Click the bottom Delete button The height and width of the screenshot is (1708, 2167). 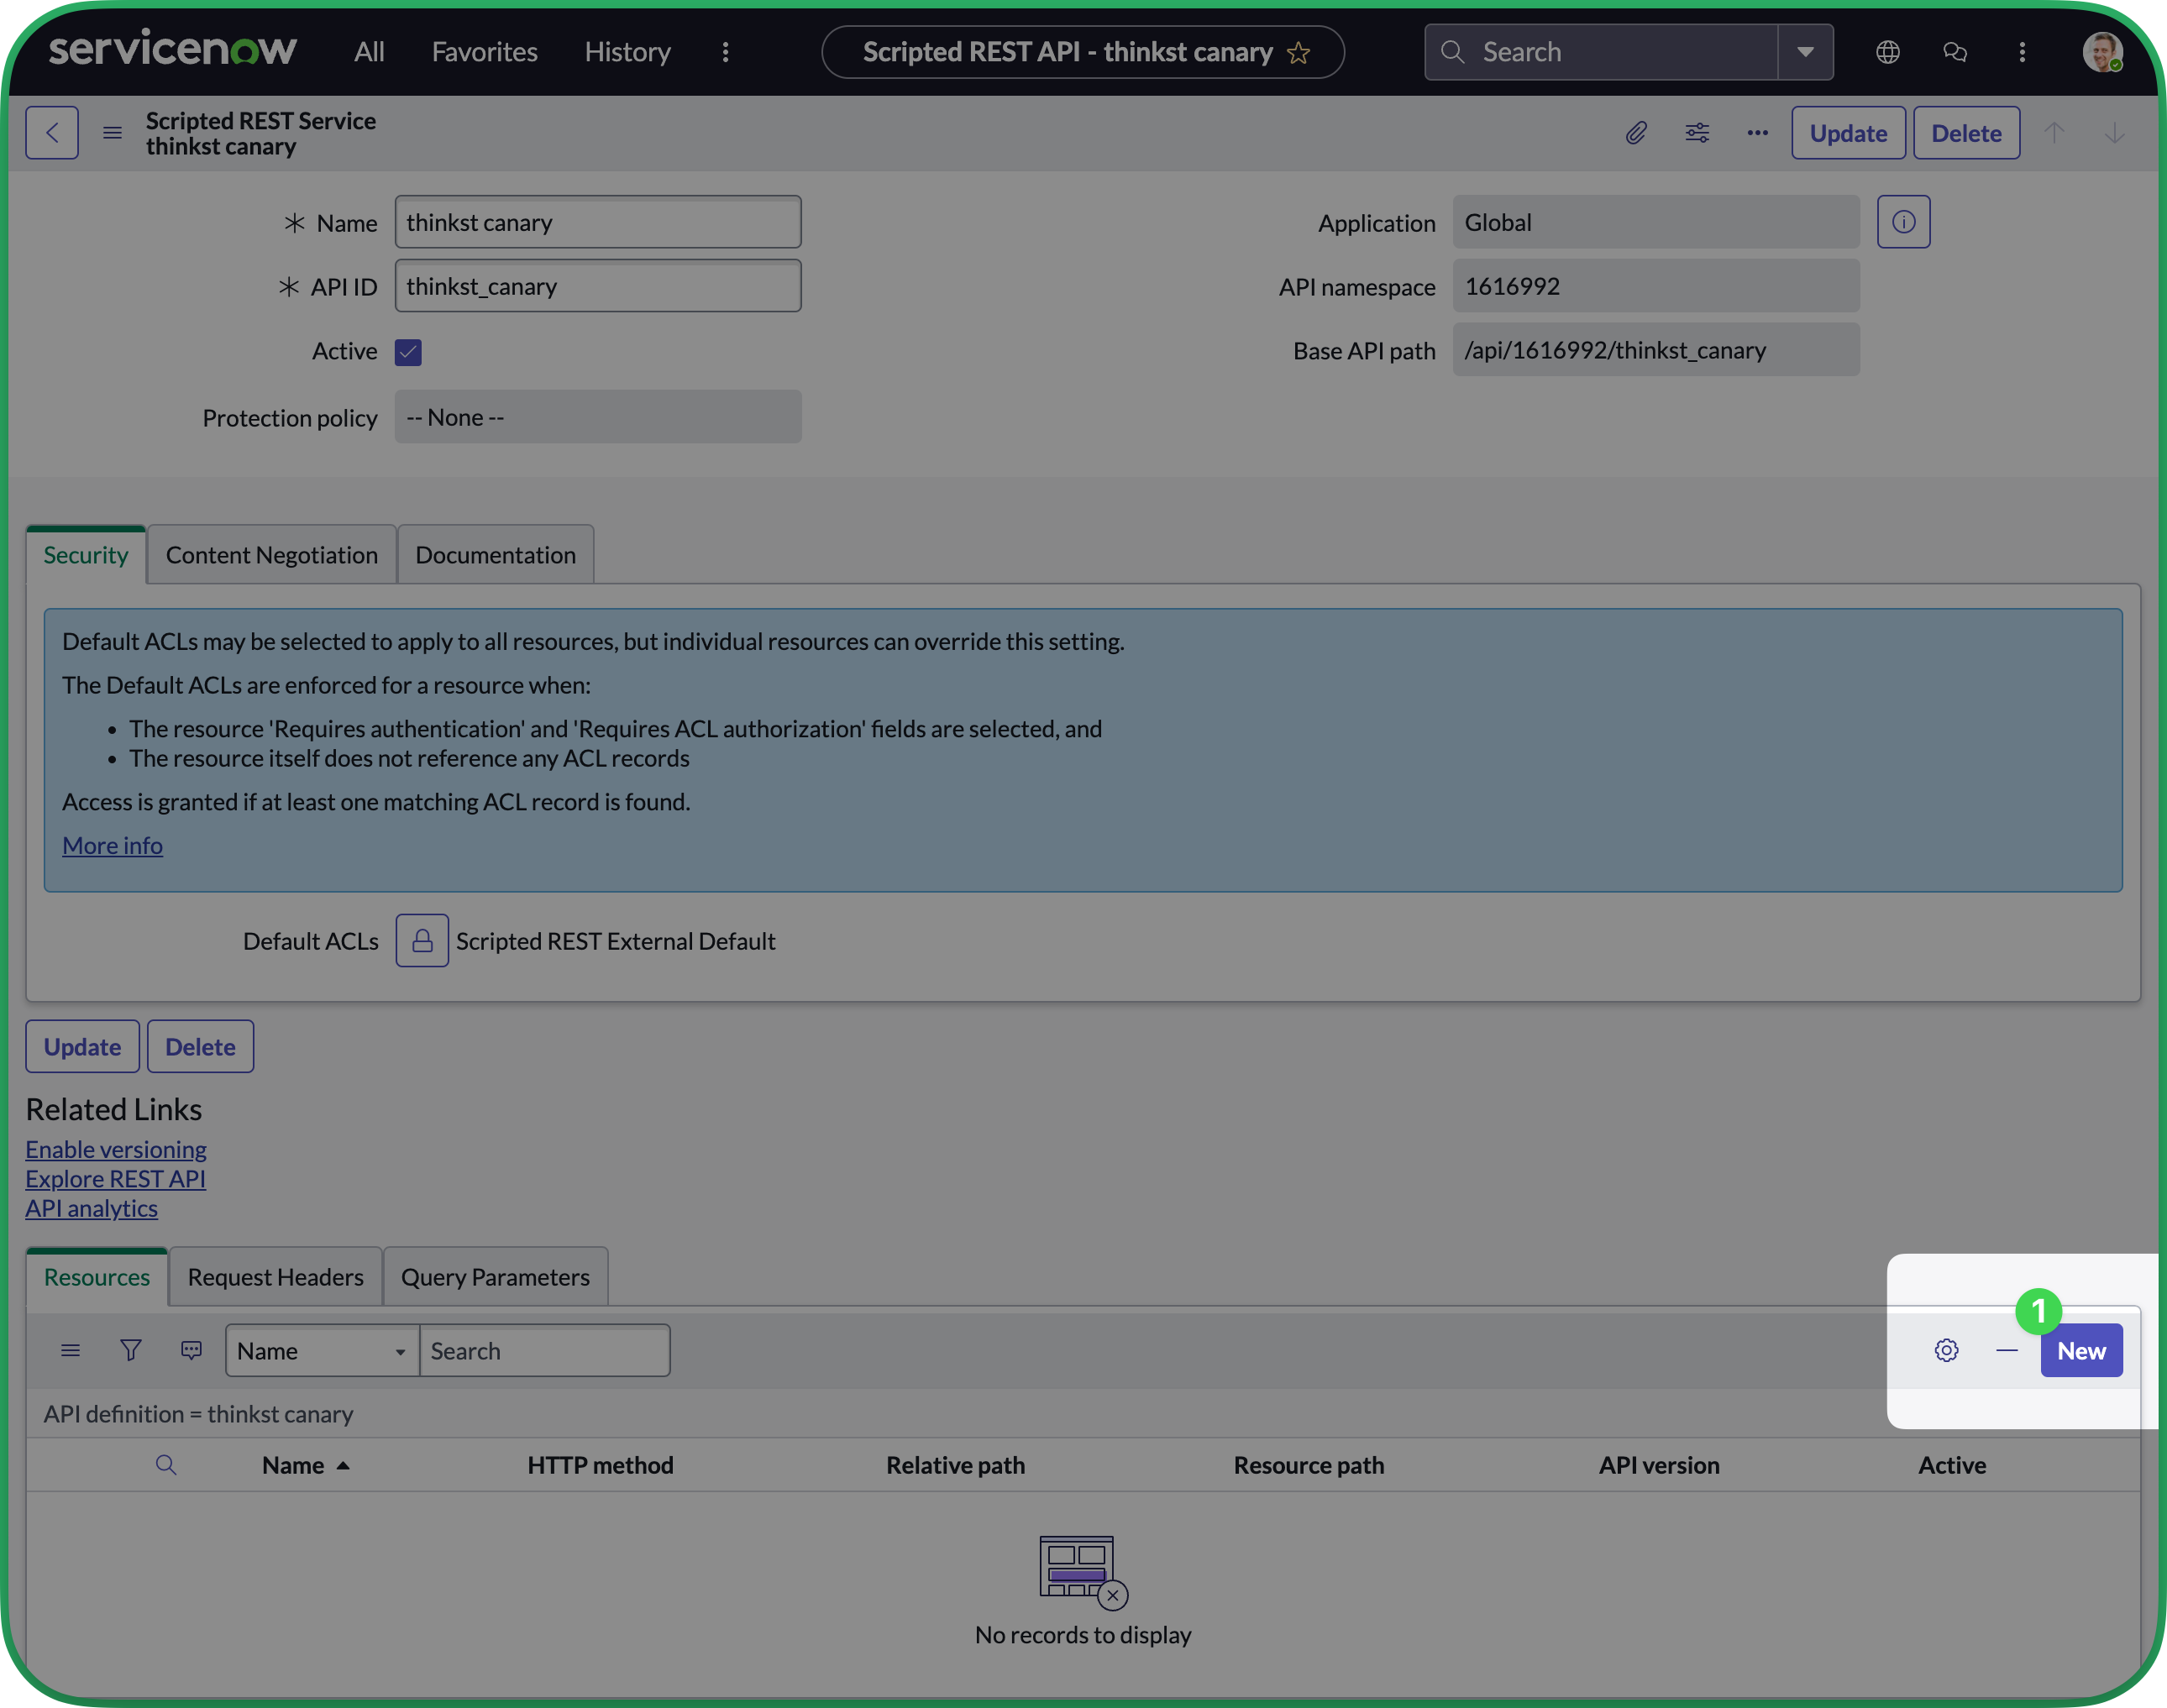click(x=200, y=1047)
